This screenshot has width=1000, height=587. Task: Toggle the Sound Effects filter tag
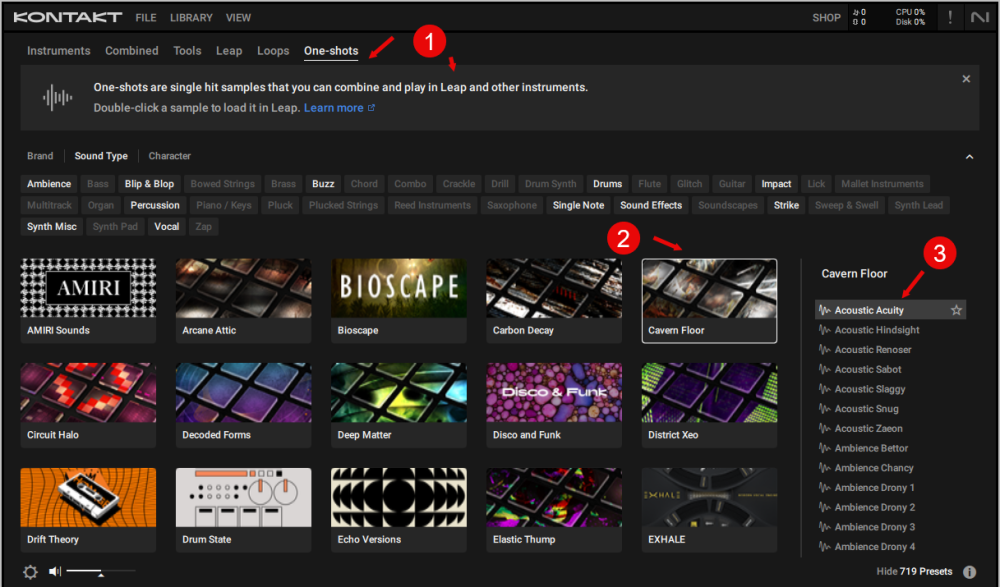[x=651, y=205]
